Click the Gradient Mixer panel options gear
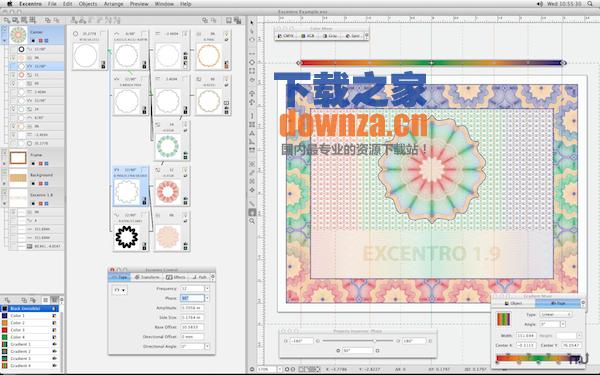The width and height of the screenshot is (600, 375). [x=583, y=303]
